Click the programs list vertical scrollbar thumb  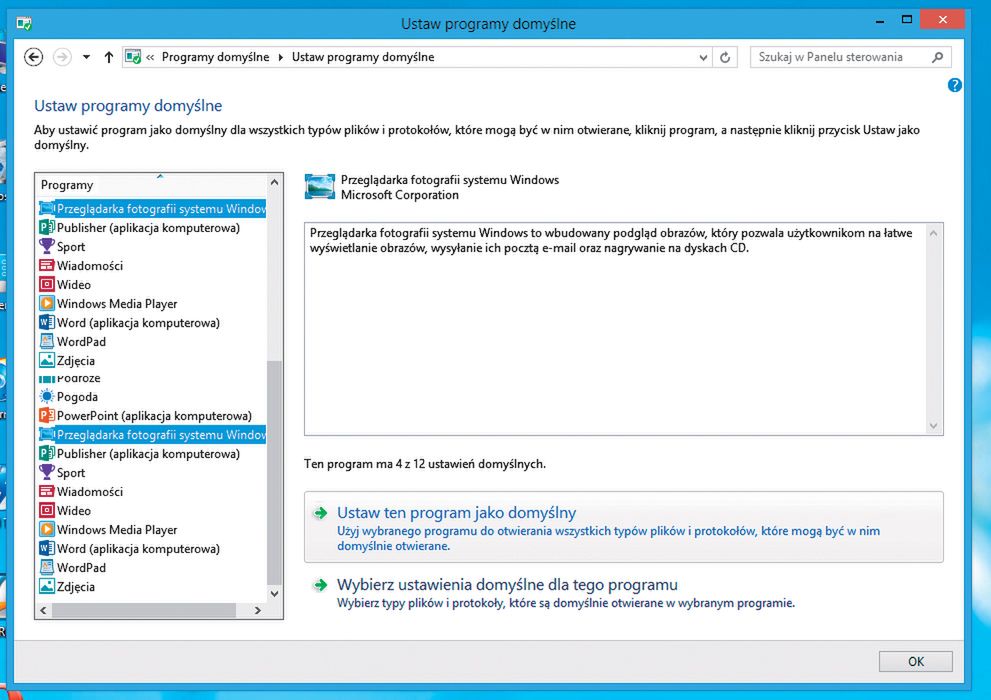pos(274,473)
